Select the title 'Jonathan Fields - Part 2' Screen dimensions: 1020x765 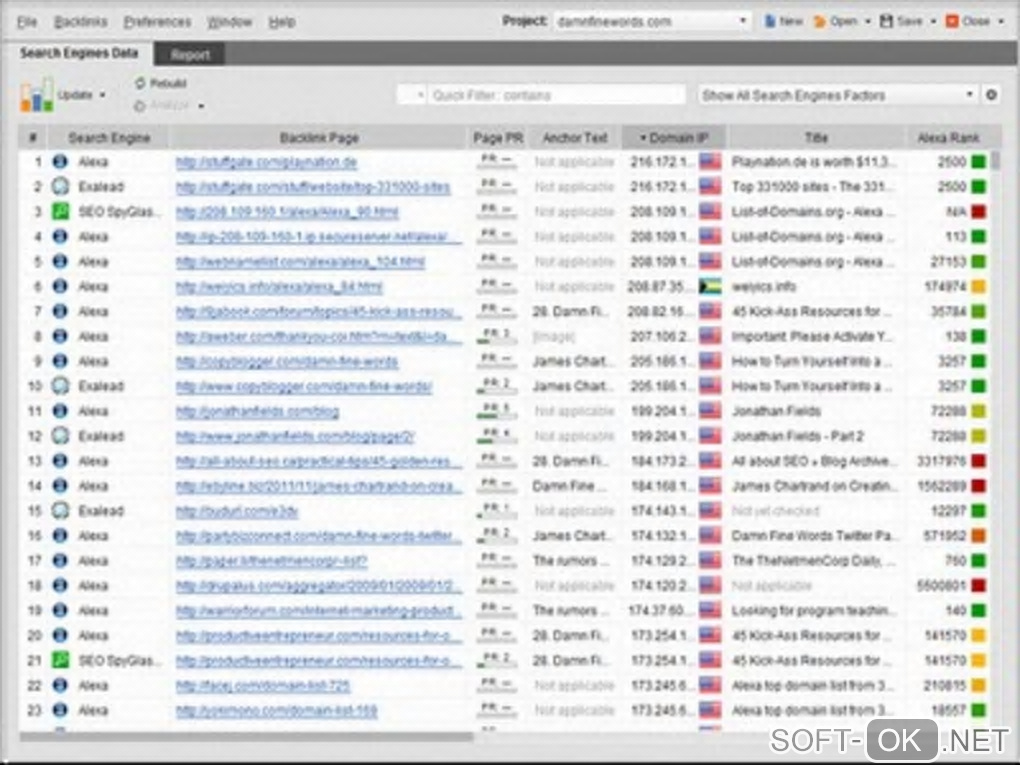click(798, 436)
